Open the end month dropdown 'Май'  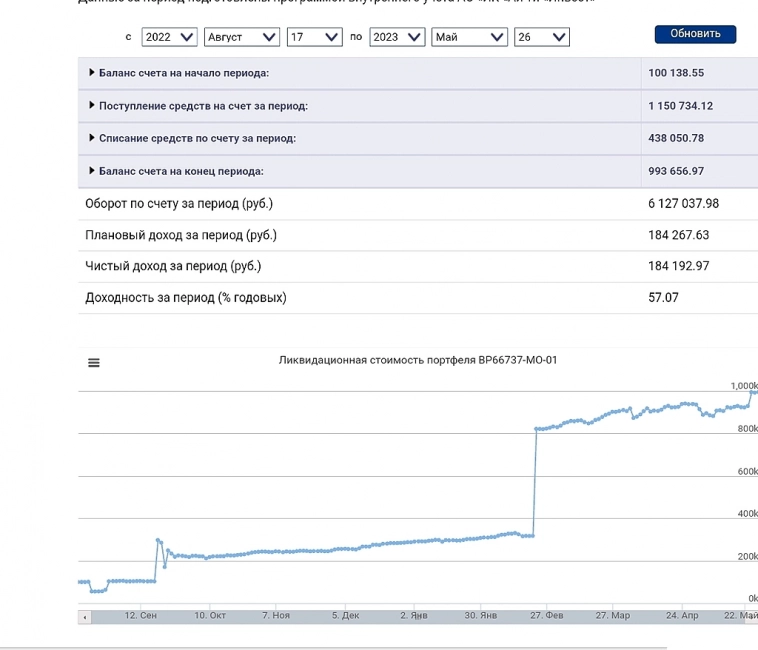click(x=469, y=37)
